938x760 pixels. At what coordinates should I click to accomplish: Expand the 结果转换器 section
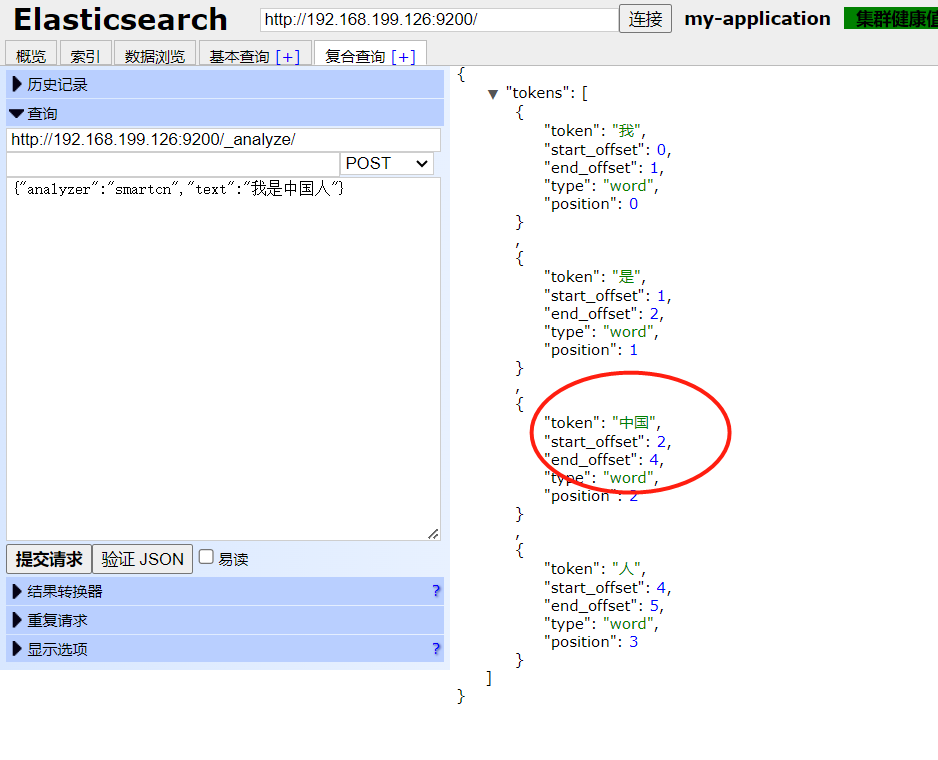point(225,591)
